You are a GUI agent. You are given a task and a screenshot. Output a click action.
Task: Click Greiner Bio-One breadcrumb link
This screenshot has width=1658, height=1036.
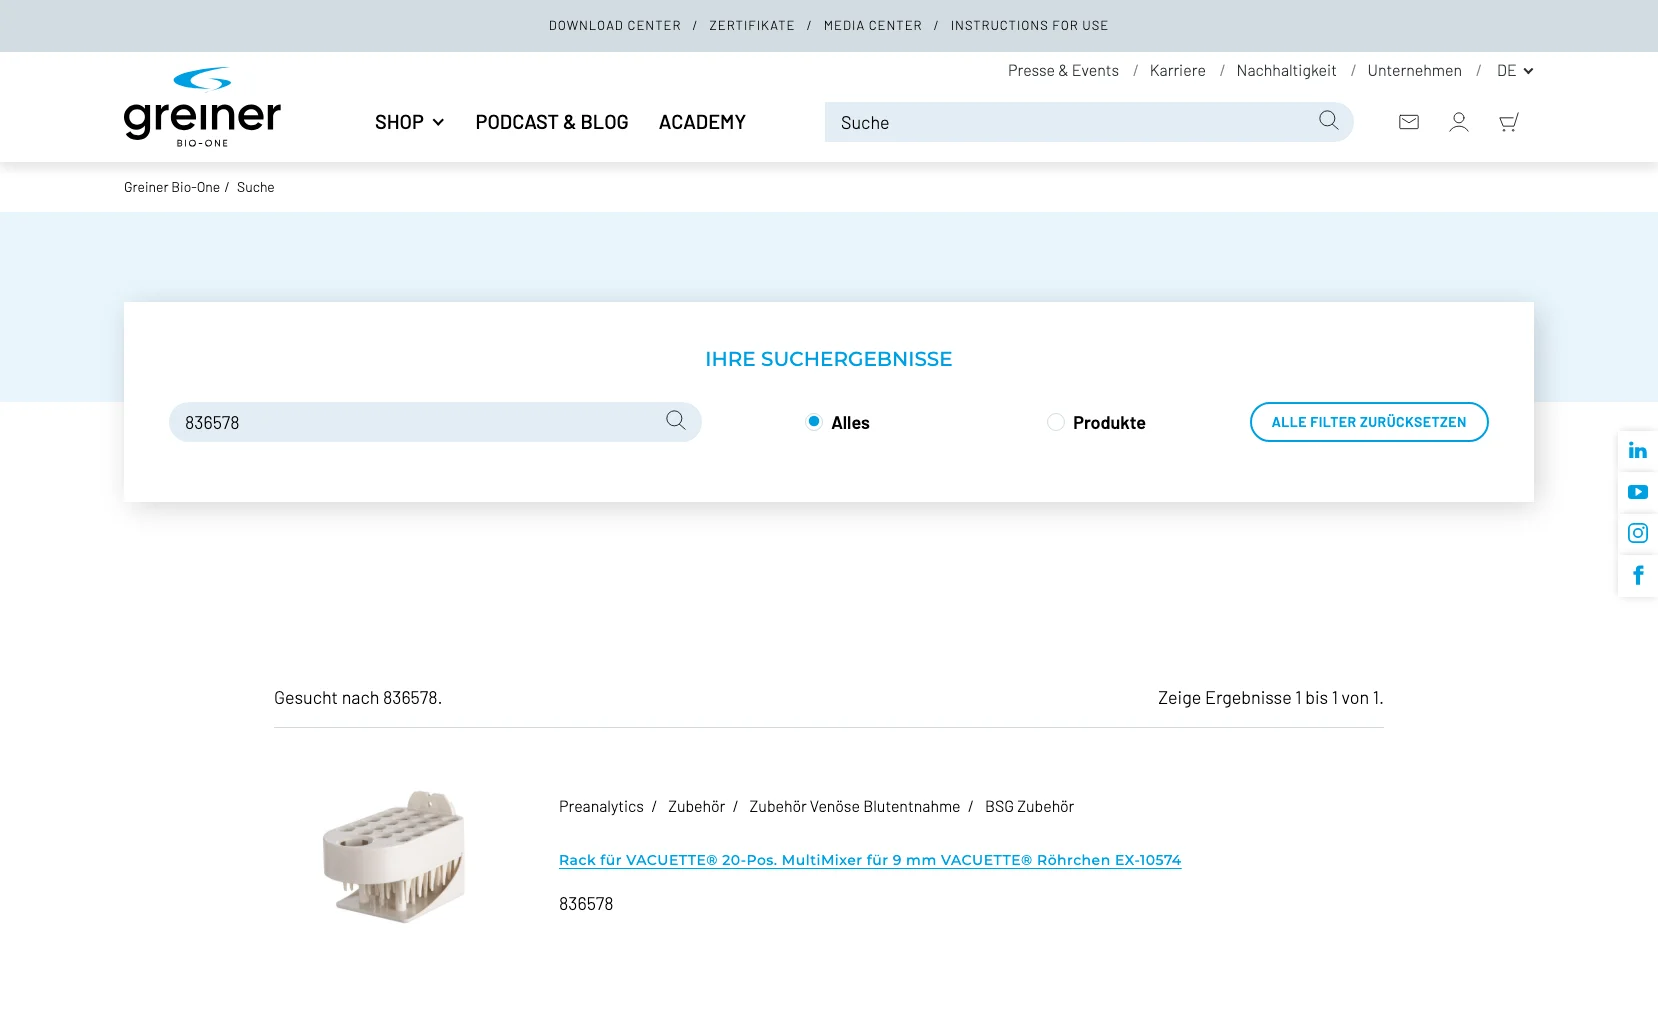pos(172,187)
